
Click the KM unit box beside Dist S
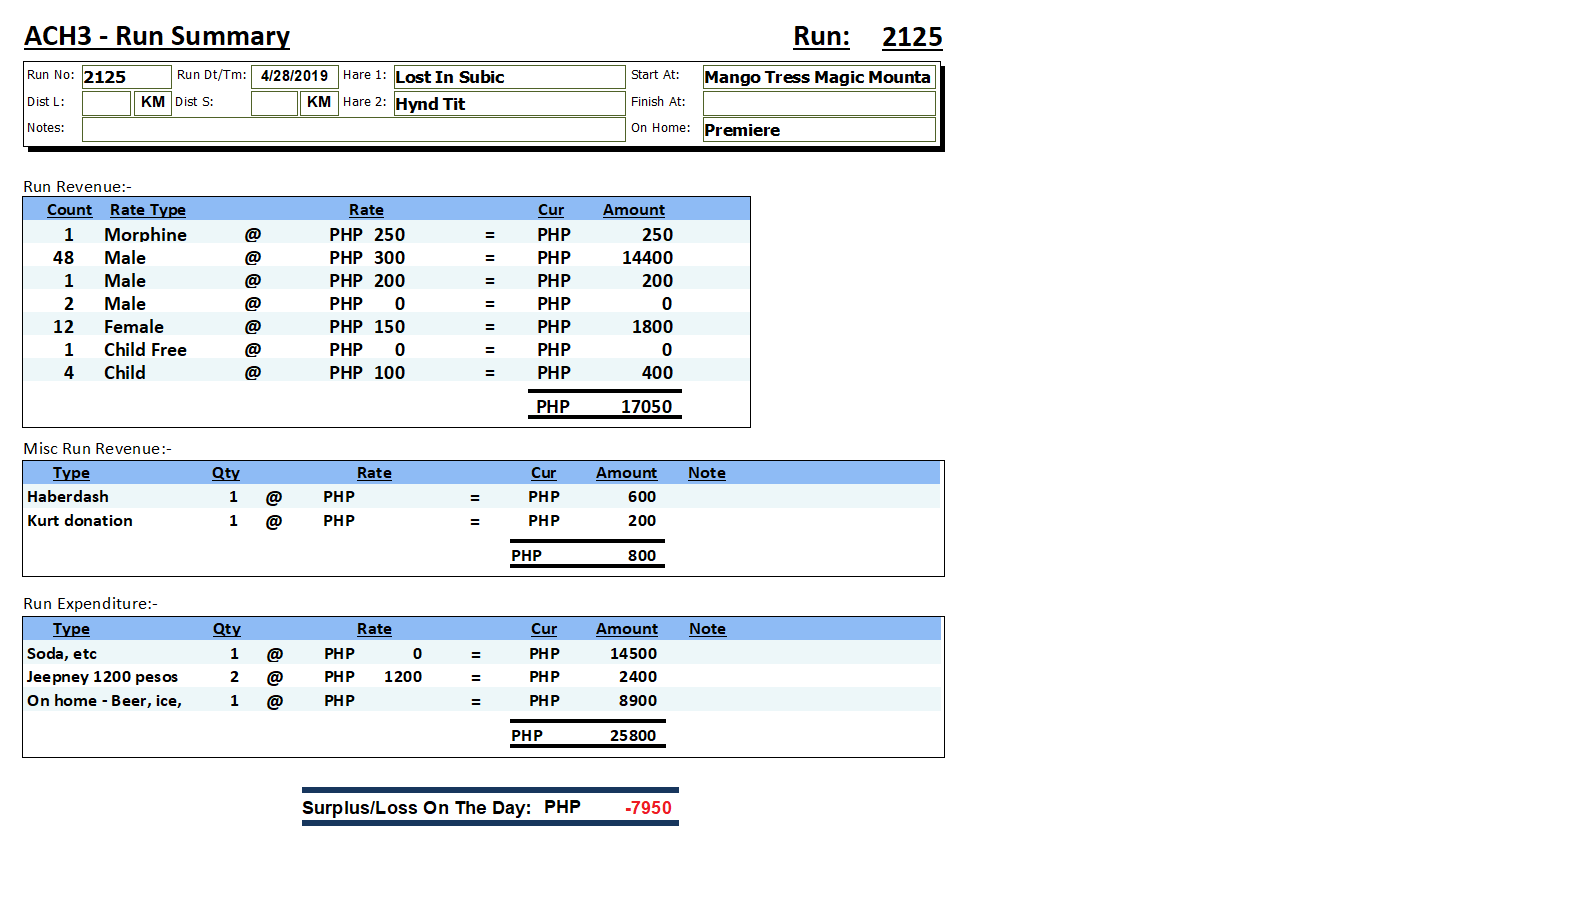coord(319,102)
